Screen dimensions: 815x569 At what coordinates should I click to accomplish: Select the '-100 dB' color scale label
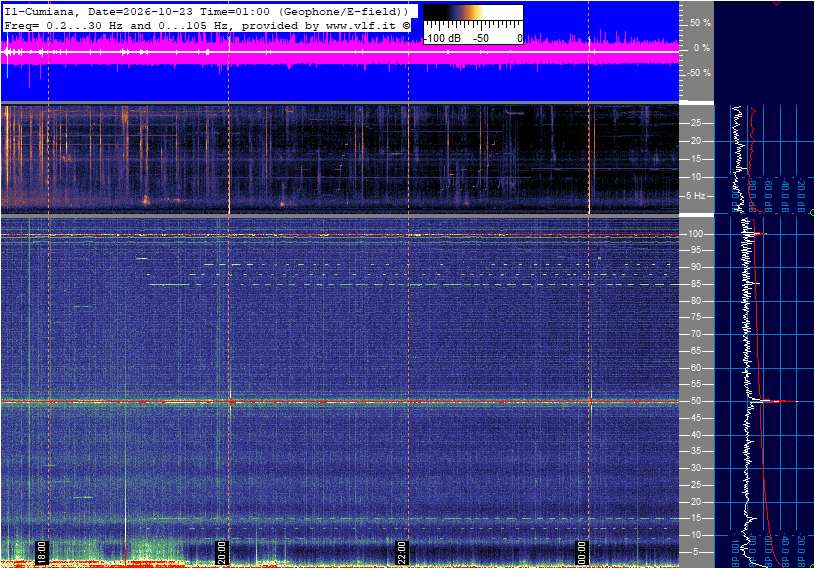click(442, 38)
